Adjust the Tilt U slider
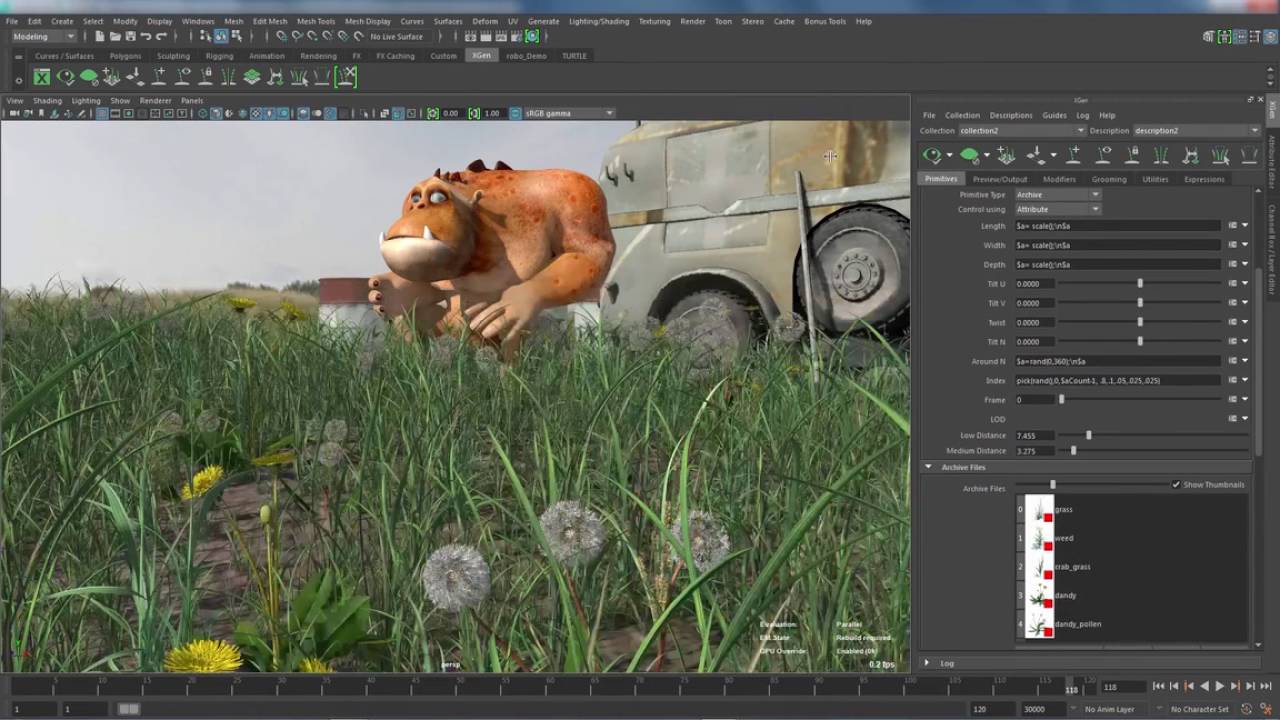Screen dimensions: 1280x720 click(x=1139, y=284)
